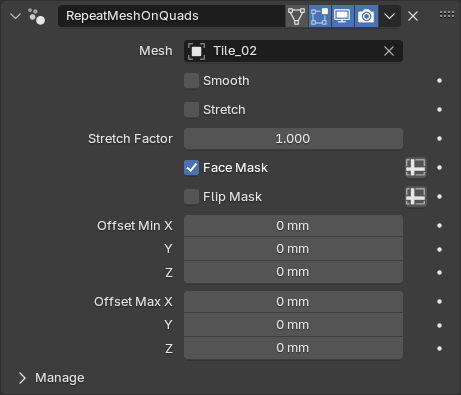Toggle attribute input for Flip Mask

coord(416,196)
